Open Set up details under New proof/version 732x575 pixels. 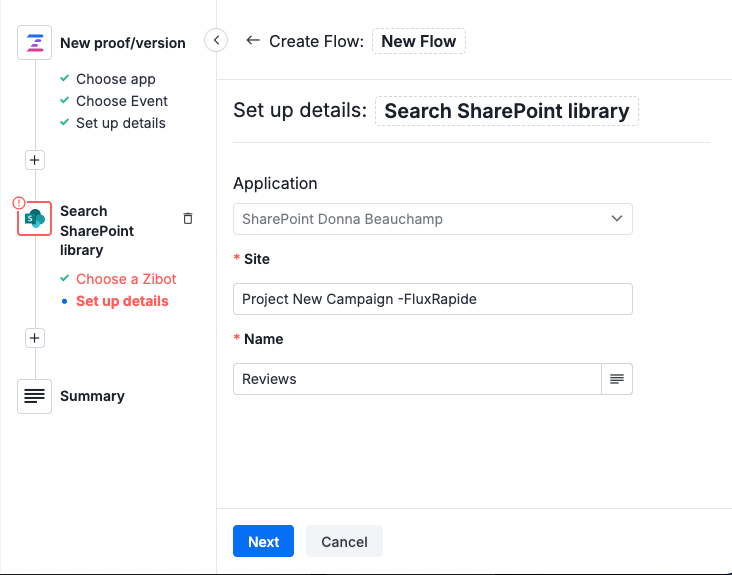pyautogui.click(x=120, y=123)
